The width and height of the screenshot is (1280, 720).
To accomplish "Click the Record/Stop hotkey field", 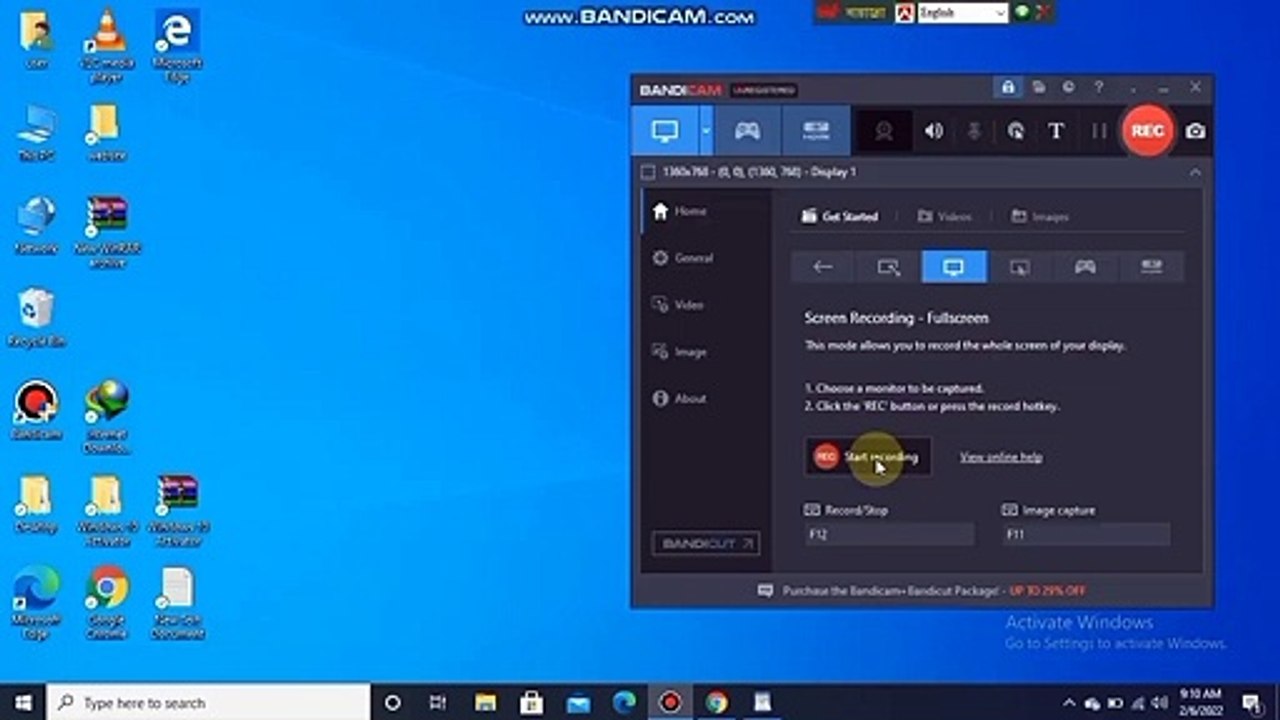I will [889, 535].
